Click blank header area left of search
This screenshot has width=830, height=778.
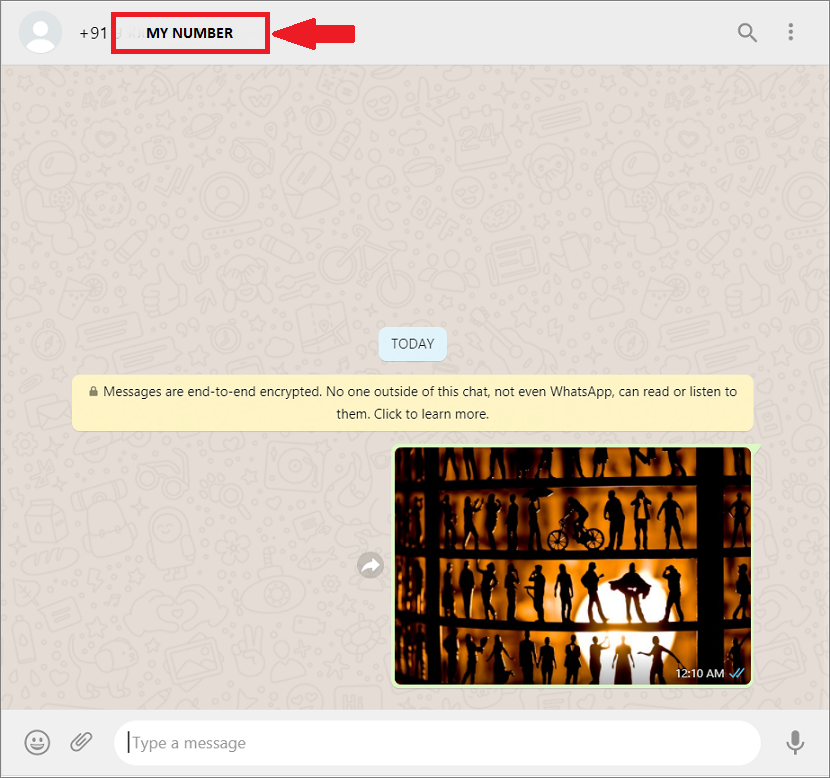[x=550, y=32]
